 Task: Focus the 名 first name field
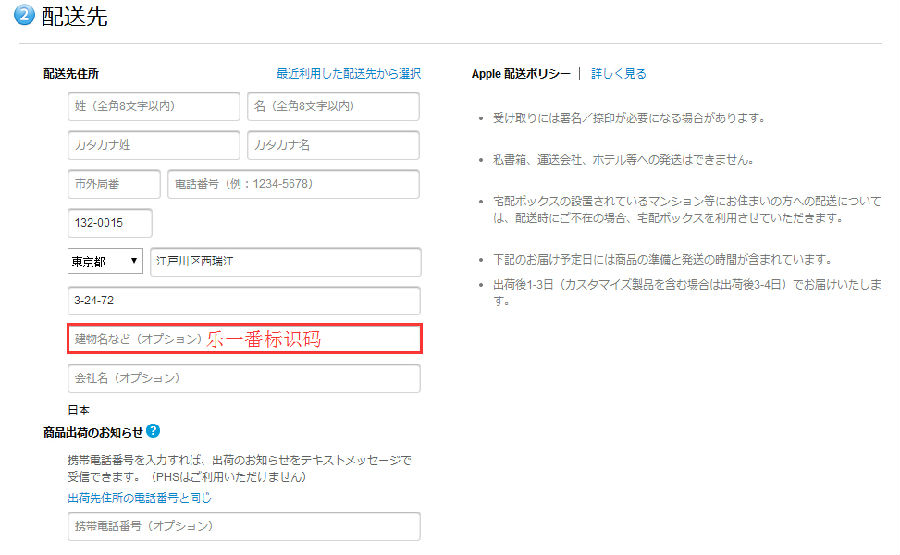coord(333,105)
